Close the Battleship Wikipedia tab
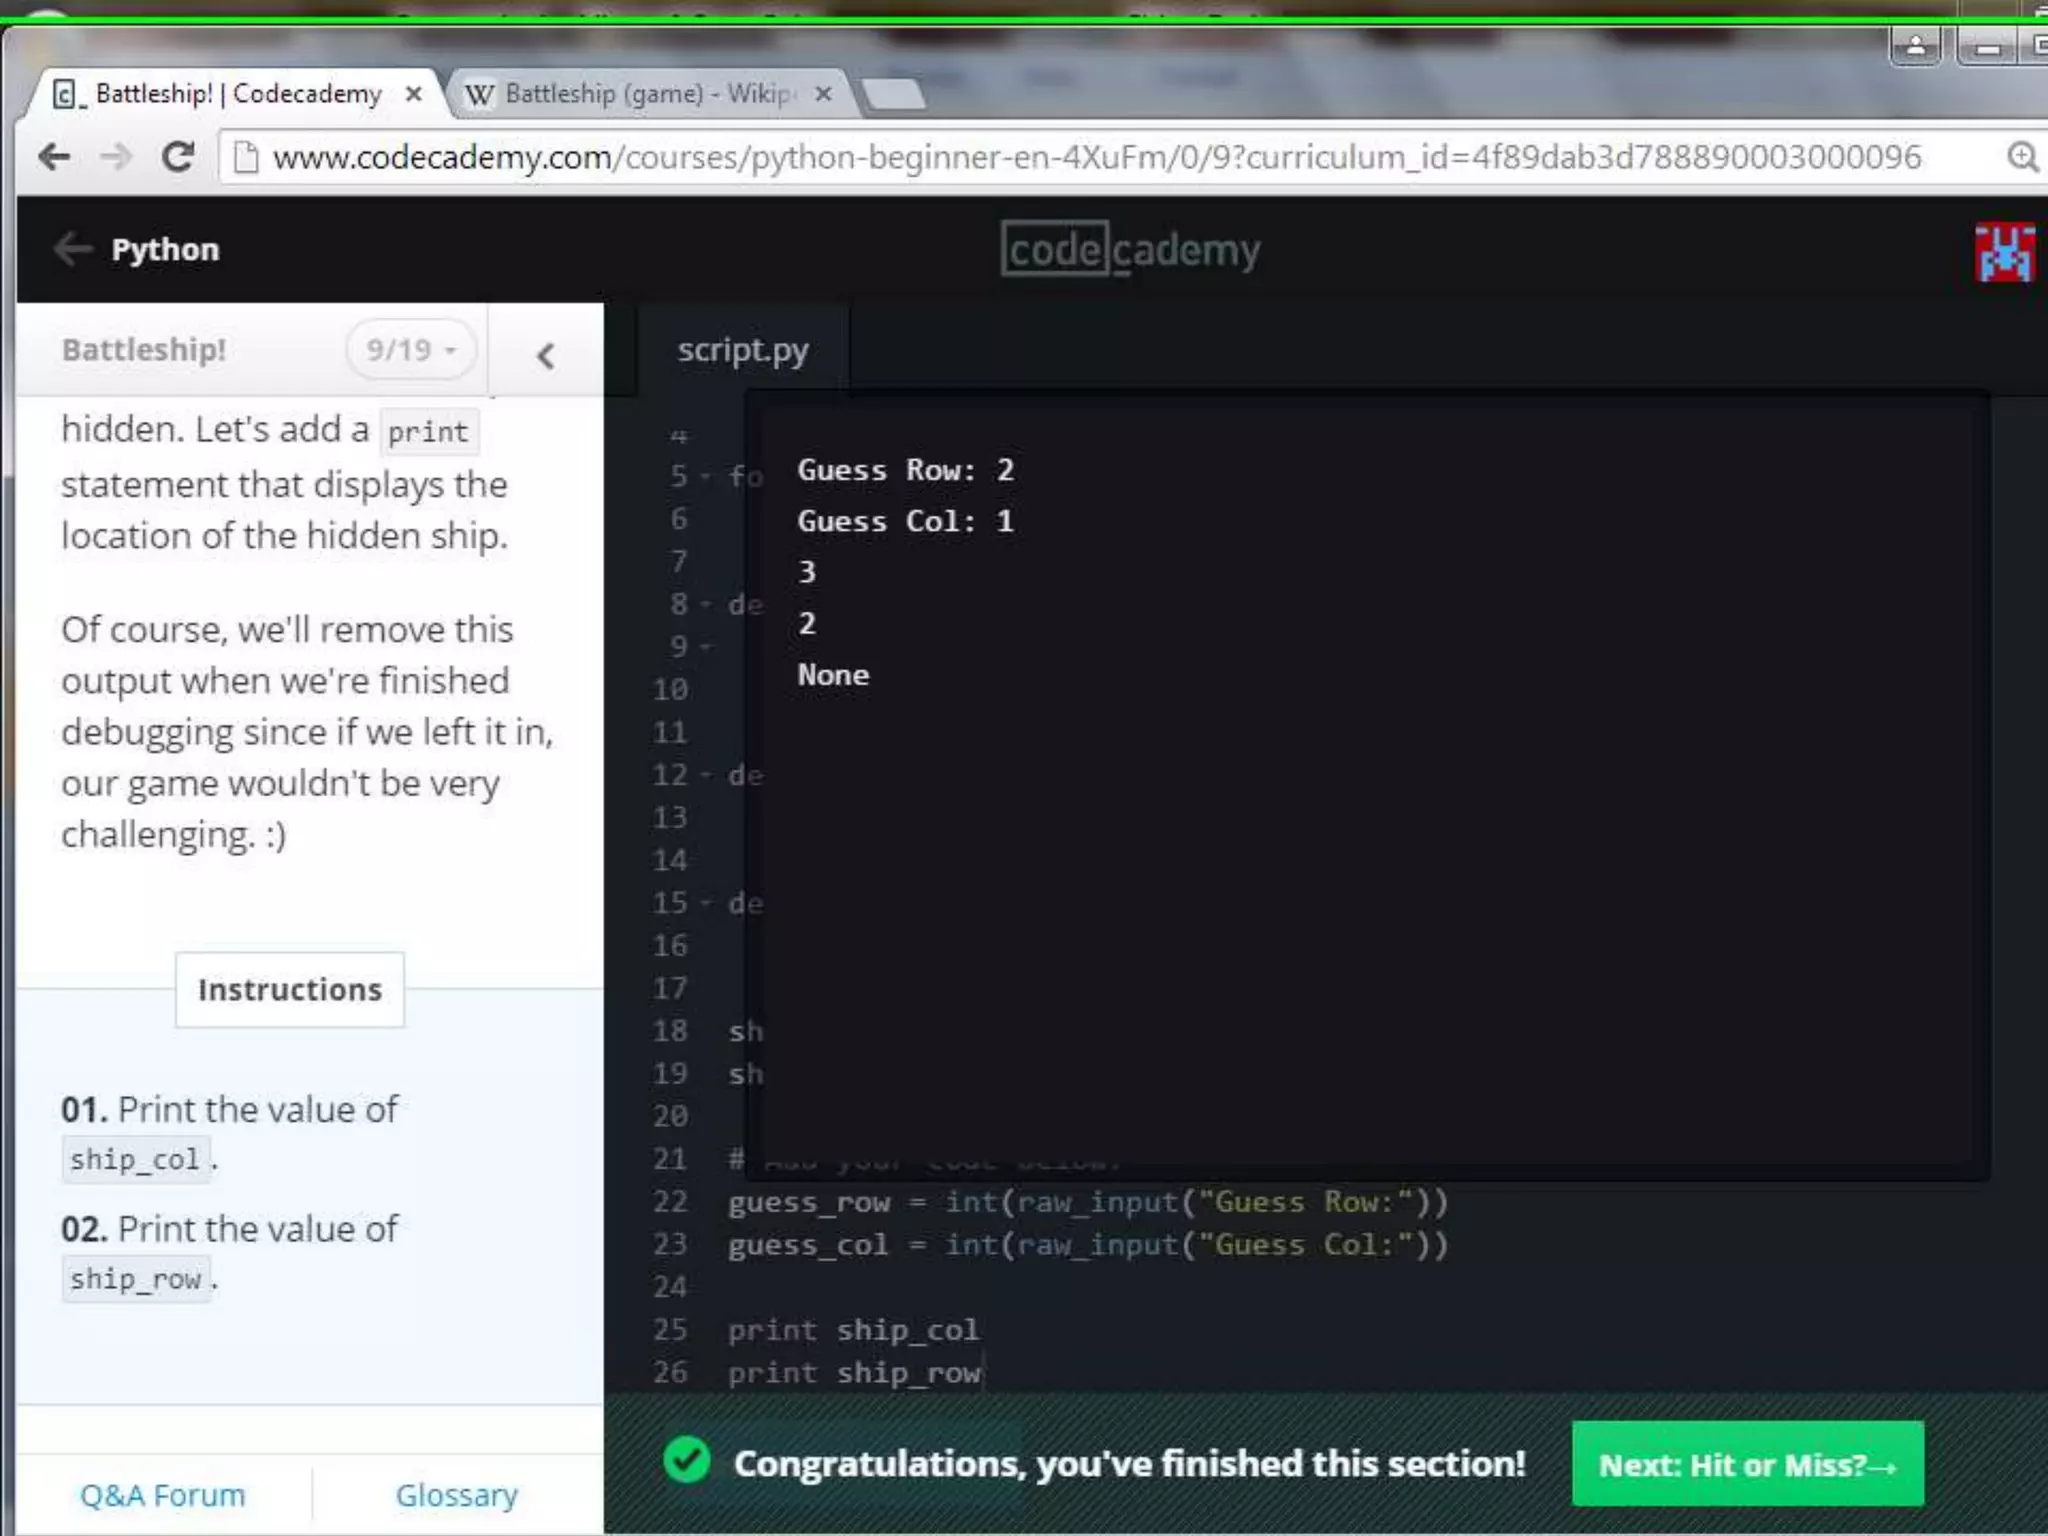 click(823, 94)
